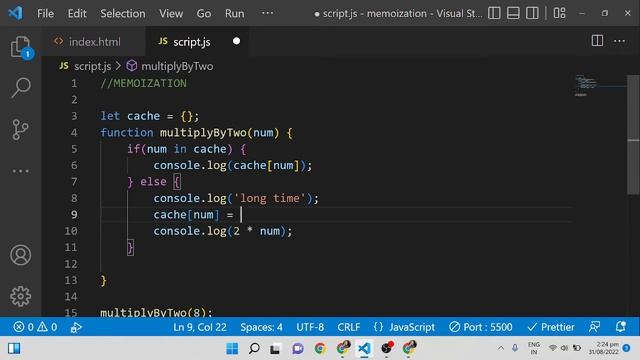Toggle the primary side bar layout icon
The height and width of the screenshot is (360, 640).
[494, 13]
